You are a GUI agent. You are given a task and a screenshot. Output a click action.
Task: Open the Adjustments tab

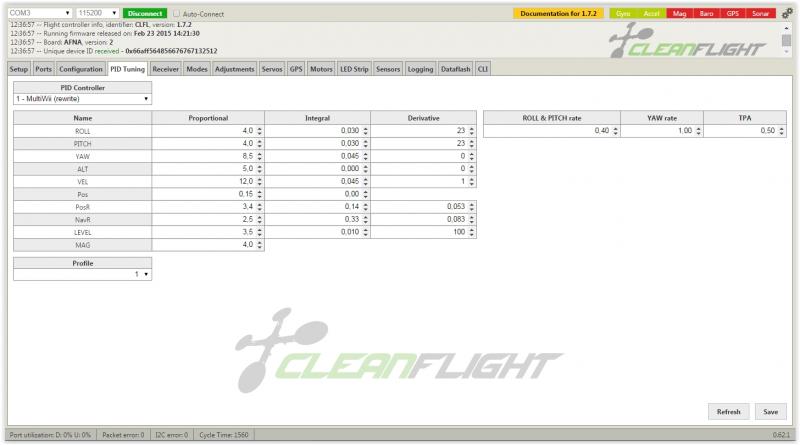click(235, 69)
